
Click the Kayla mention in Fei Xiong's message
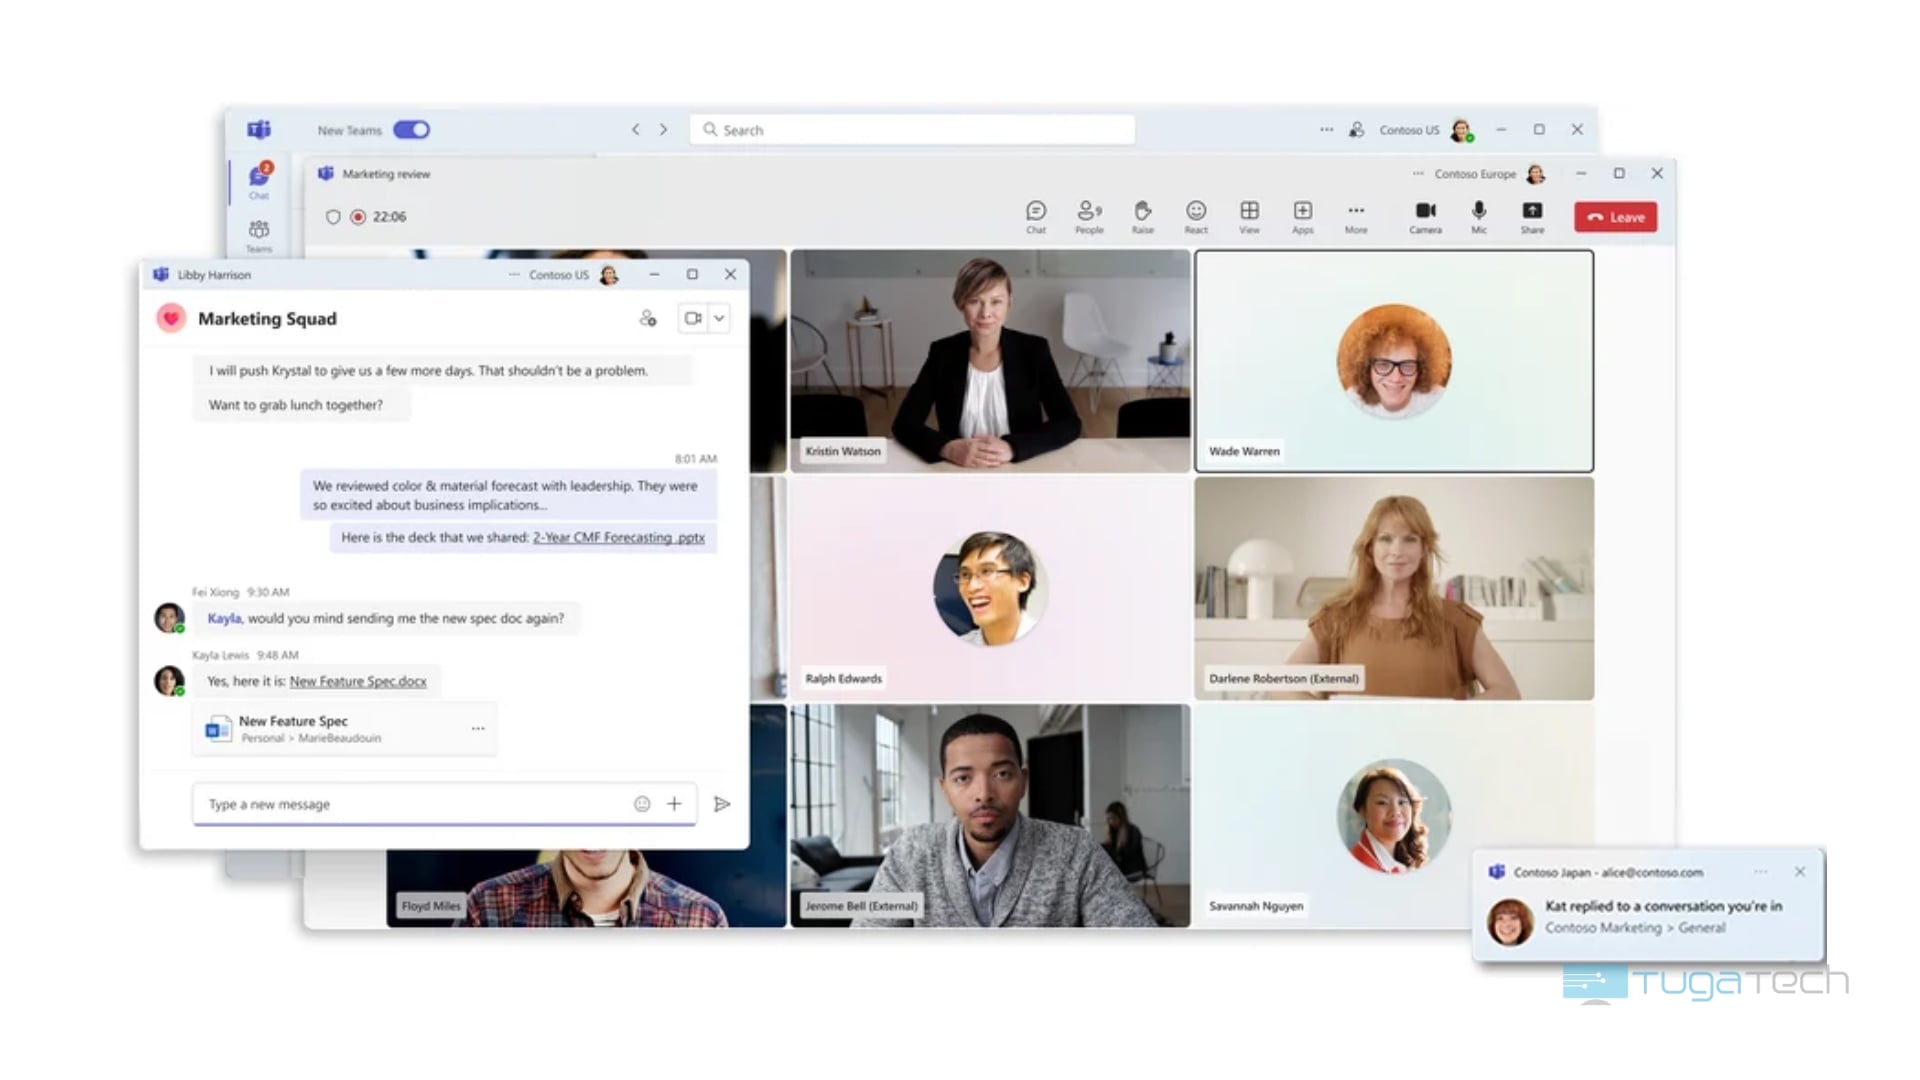click(224, 619)
